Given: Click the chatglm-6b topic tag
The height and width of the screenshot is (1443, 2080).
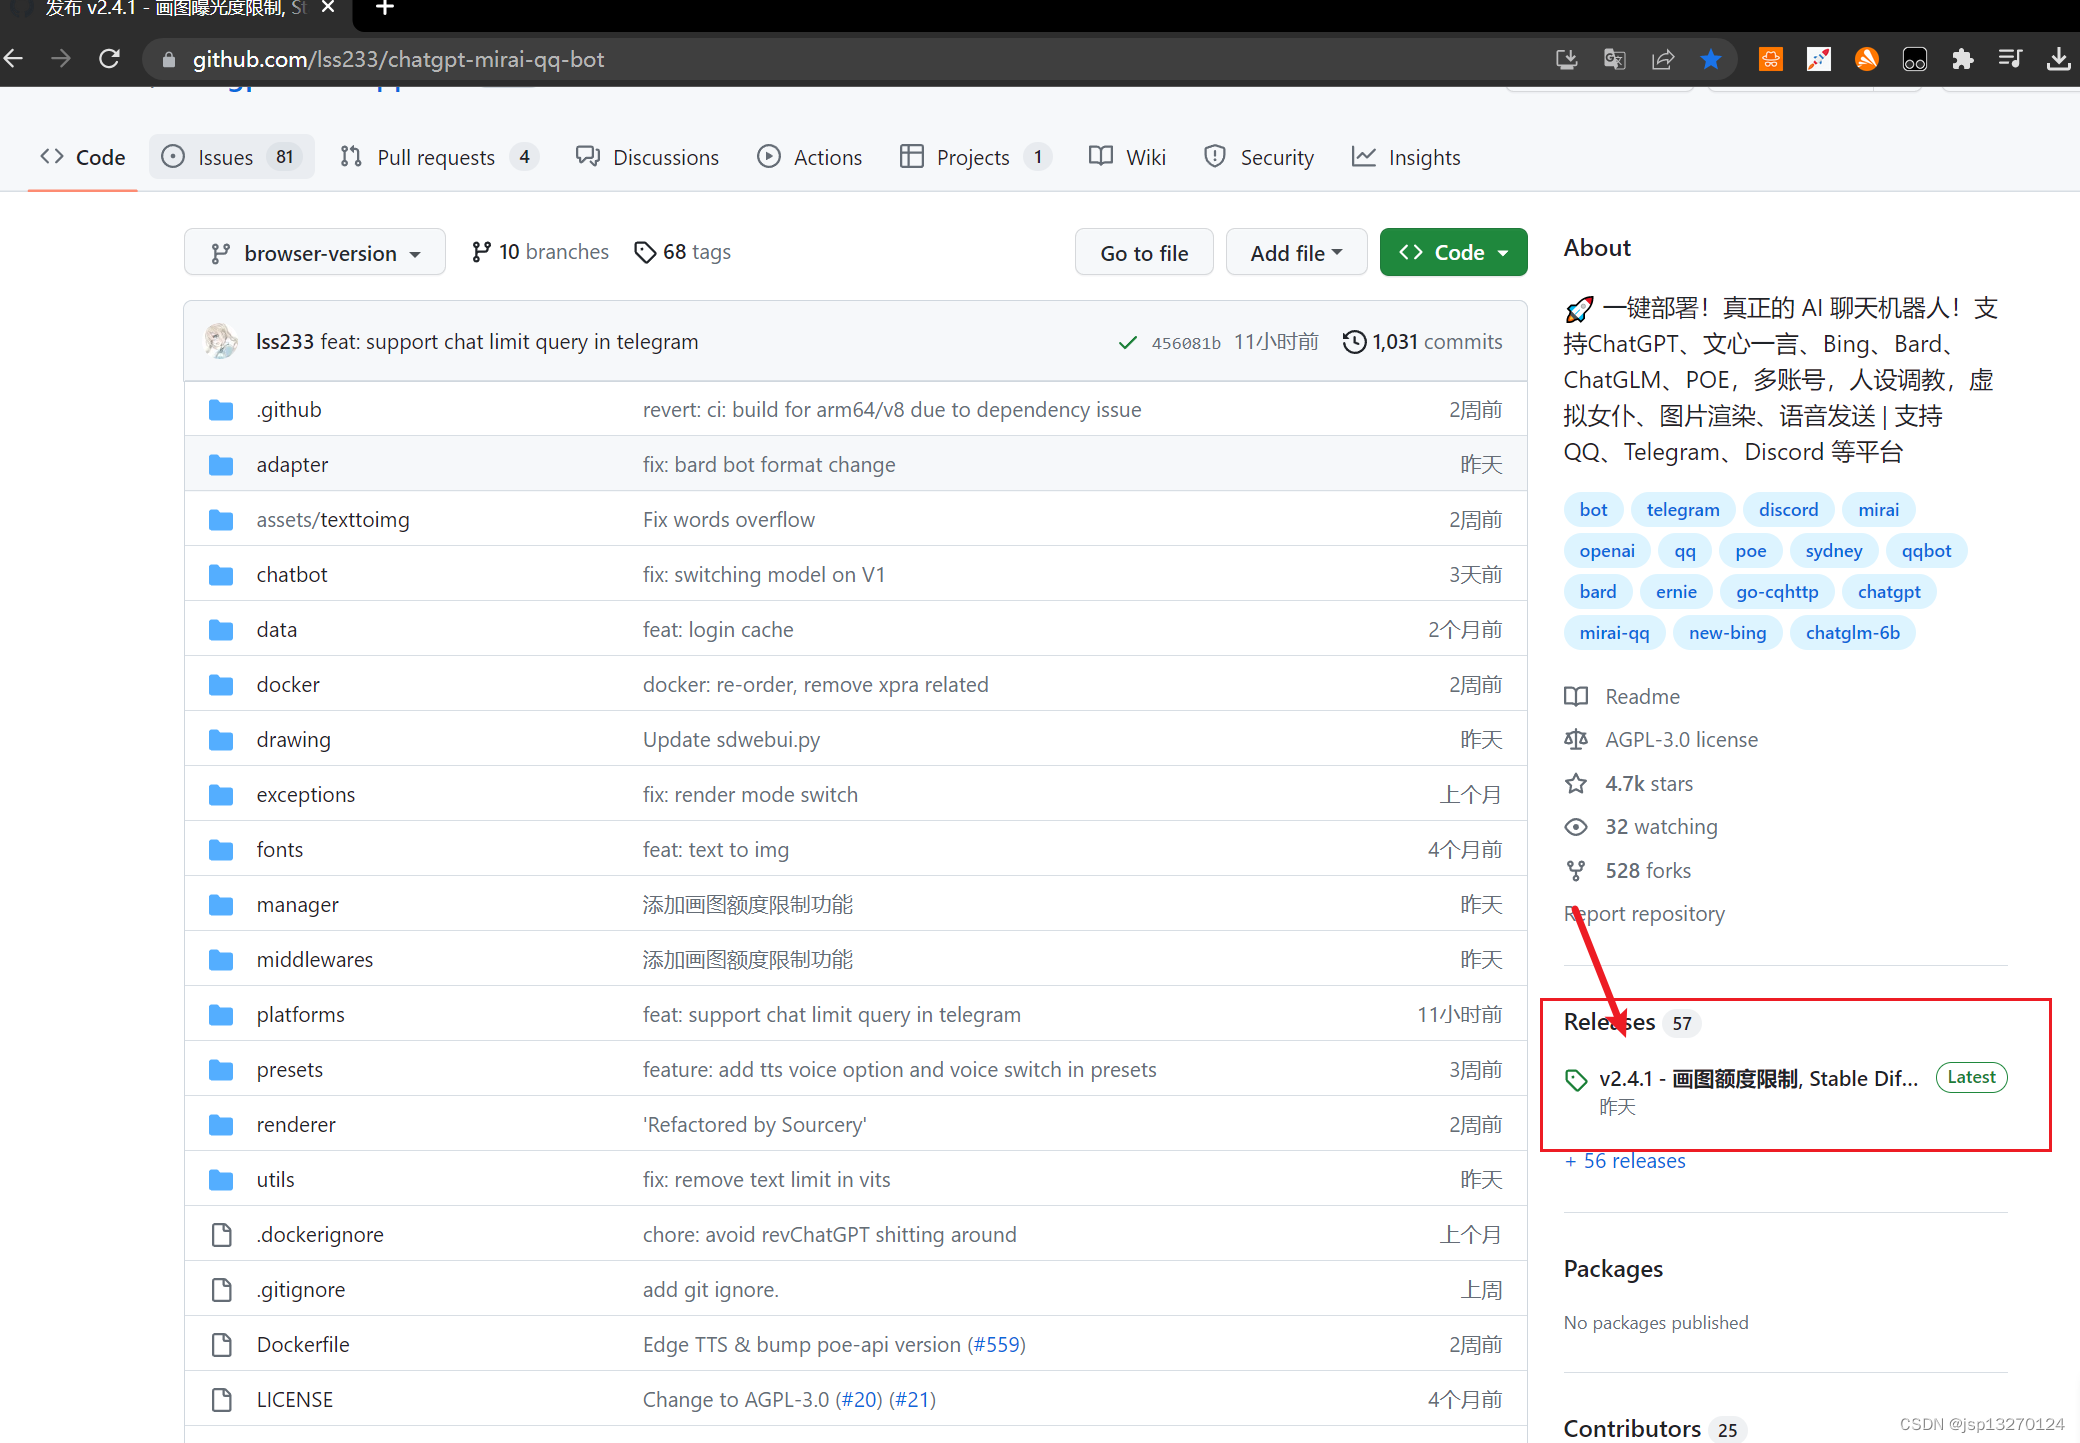Looking at the screenshot, I should point(1852,633).
